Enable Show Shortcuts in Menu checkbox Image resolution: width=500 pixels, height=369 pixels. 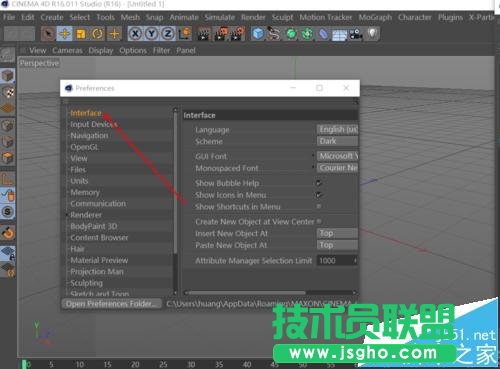(319, 206)
